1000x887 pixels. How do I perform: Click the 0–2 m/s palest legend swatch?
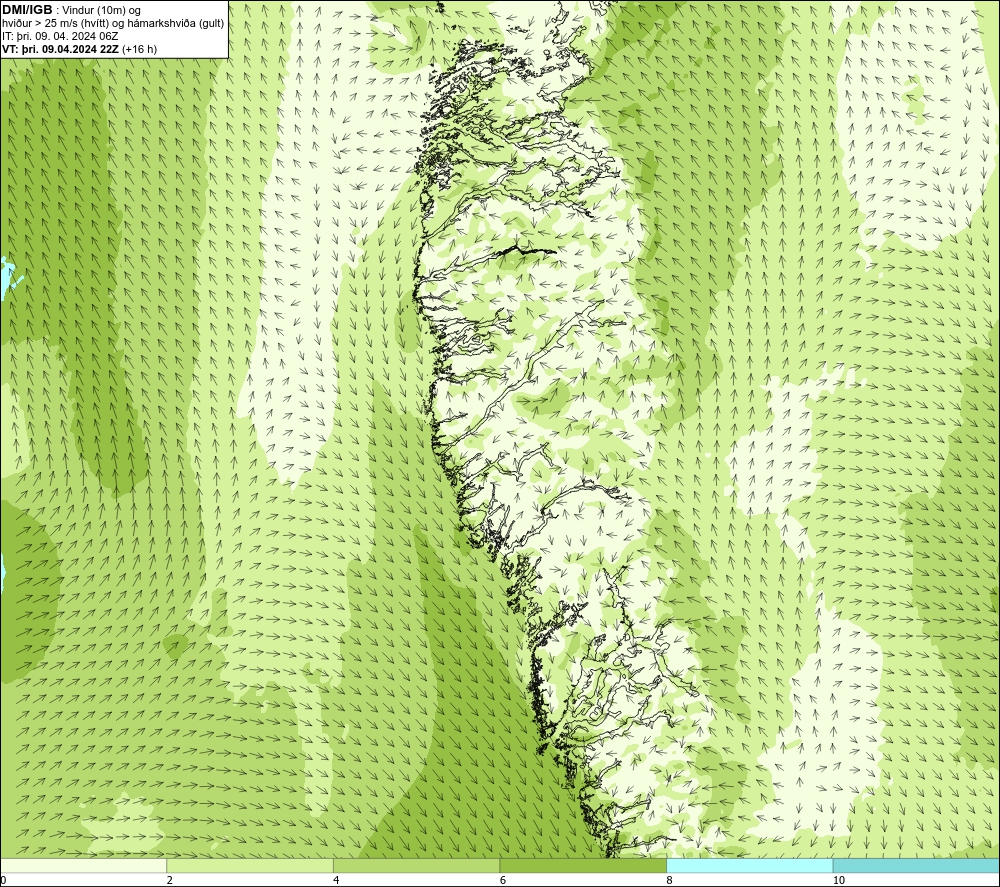84,865
